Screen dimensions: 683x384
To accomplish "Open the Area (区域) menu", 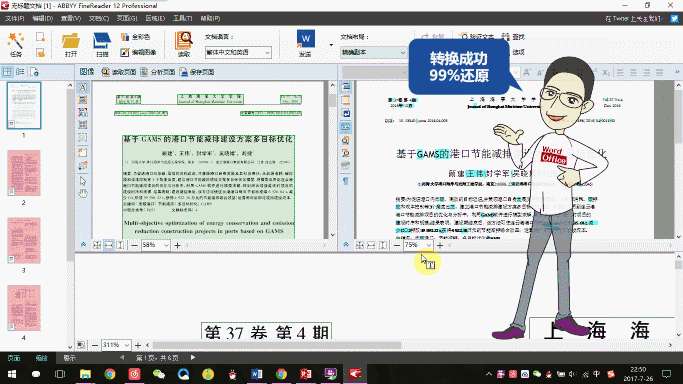I will point(155,18).
